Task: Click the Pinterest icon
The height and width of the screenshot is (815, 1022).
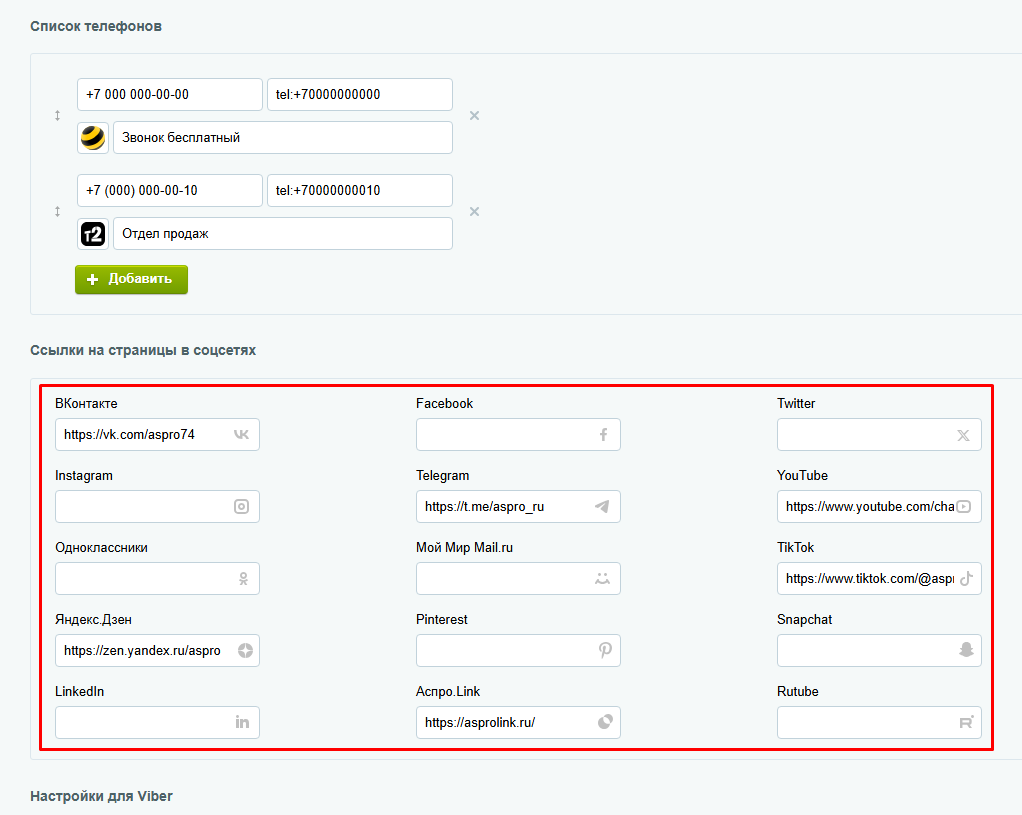Action: tap(605, 650)
